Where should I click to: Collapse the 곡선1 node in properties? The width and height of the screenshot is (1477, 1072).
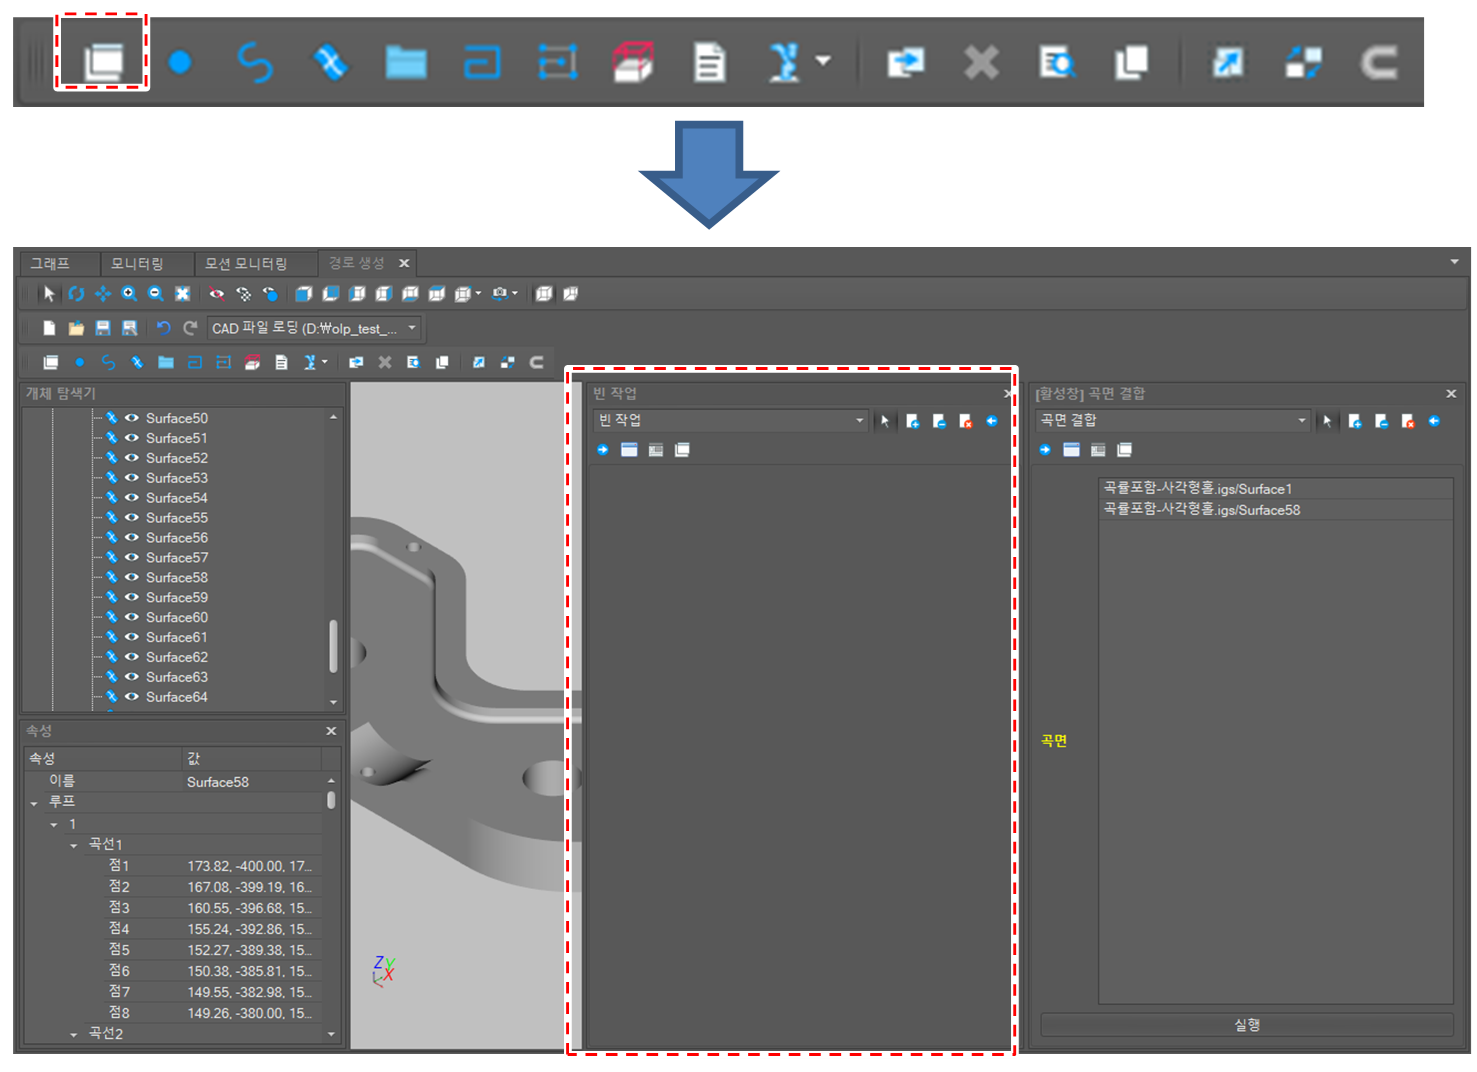74,845
